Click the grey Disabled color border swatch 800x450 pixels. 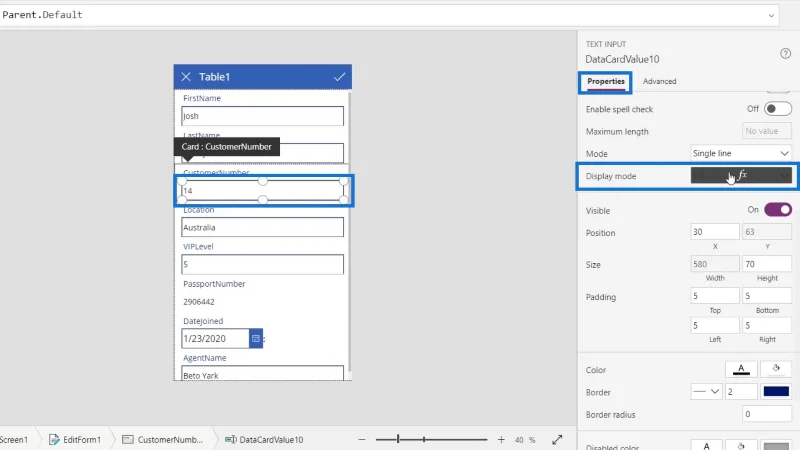click(776, 446)
